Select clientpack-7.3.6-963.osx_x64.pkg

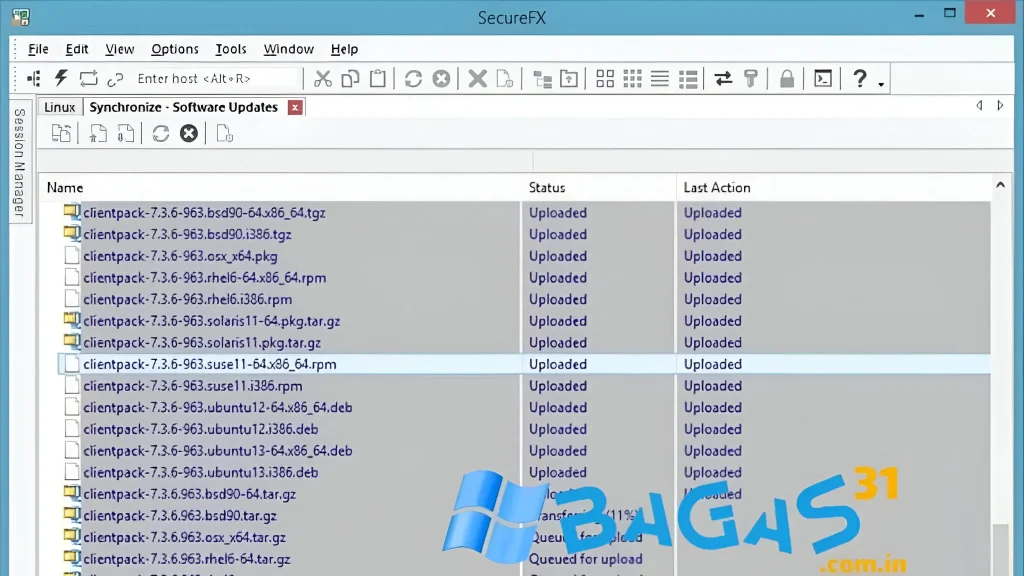180,256
